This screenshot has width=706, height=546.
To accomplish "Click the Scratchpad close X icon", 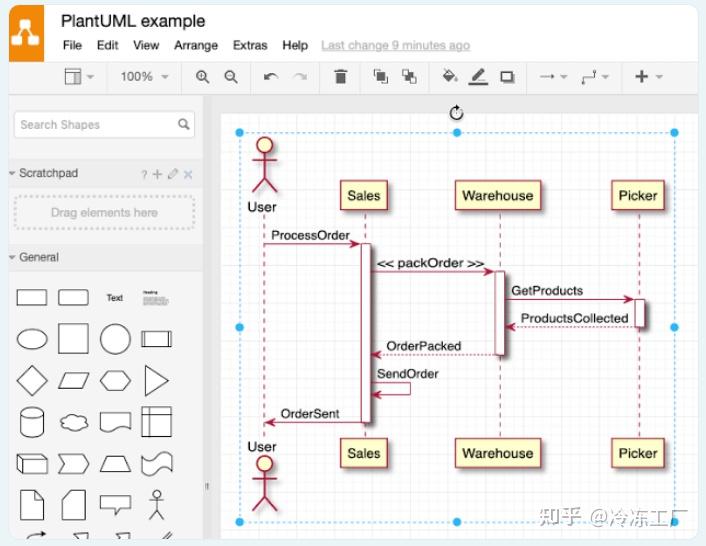I will [x=188, y=175].
